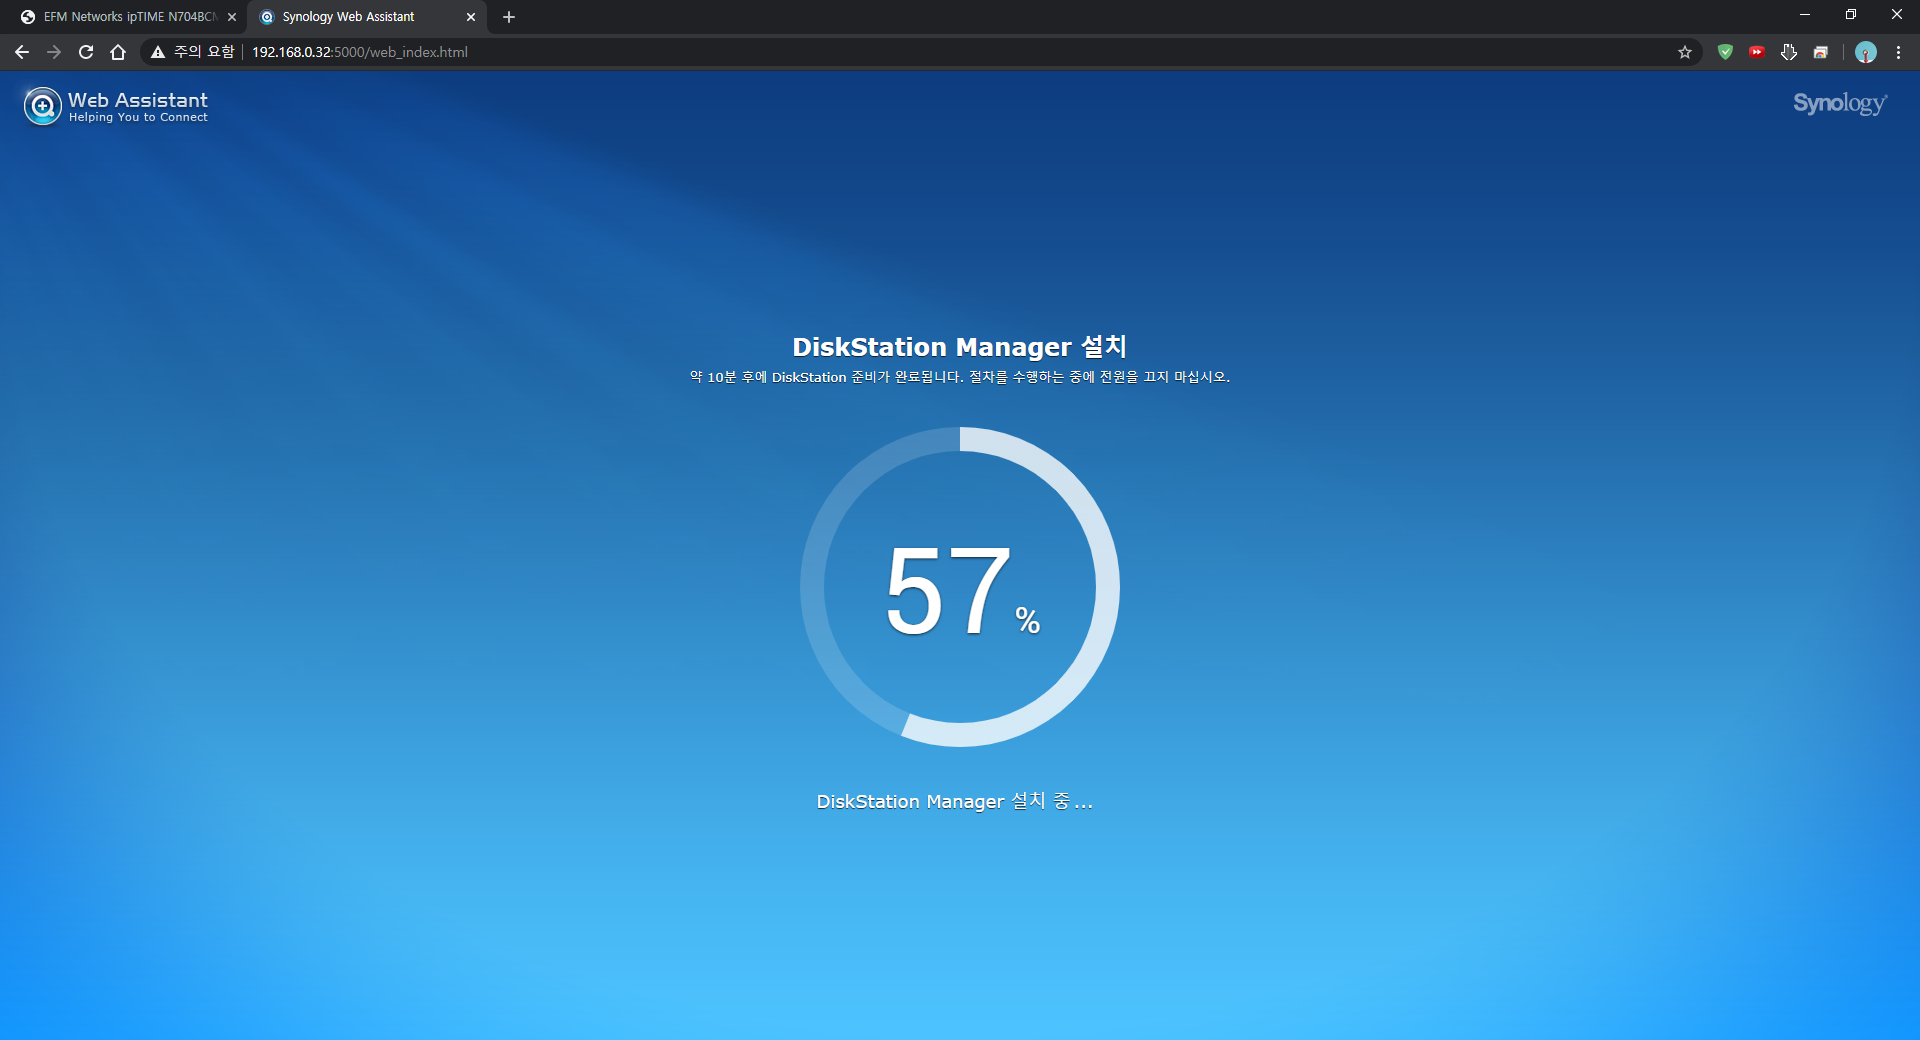Open the browser home page icon
1920x1040 pixels.
point(118,52)
